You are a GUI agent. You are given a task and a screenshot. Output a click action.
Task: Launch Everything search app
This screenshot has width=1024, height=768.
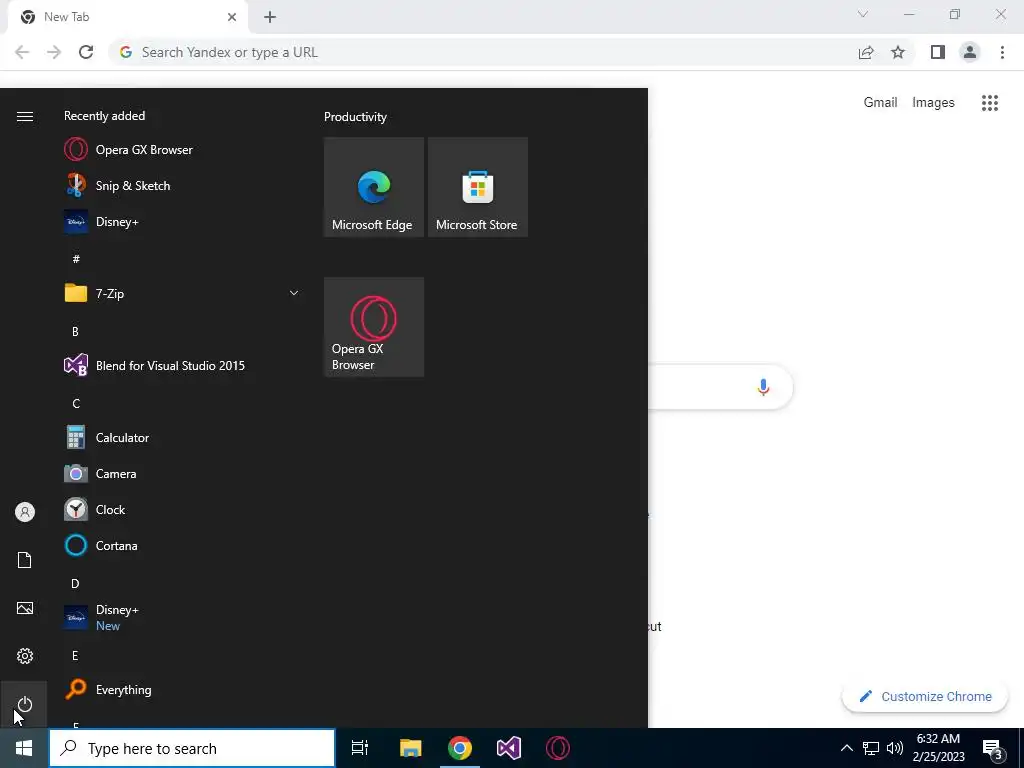[180, 690]
